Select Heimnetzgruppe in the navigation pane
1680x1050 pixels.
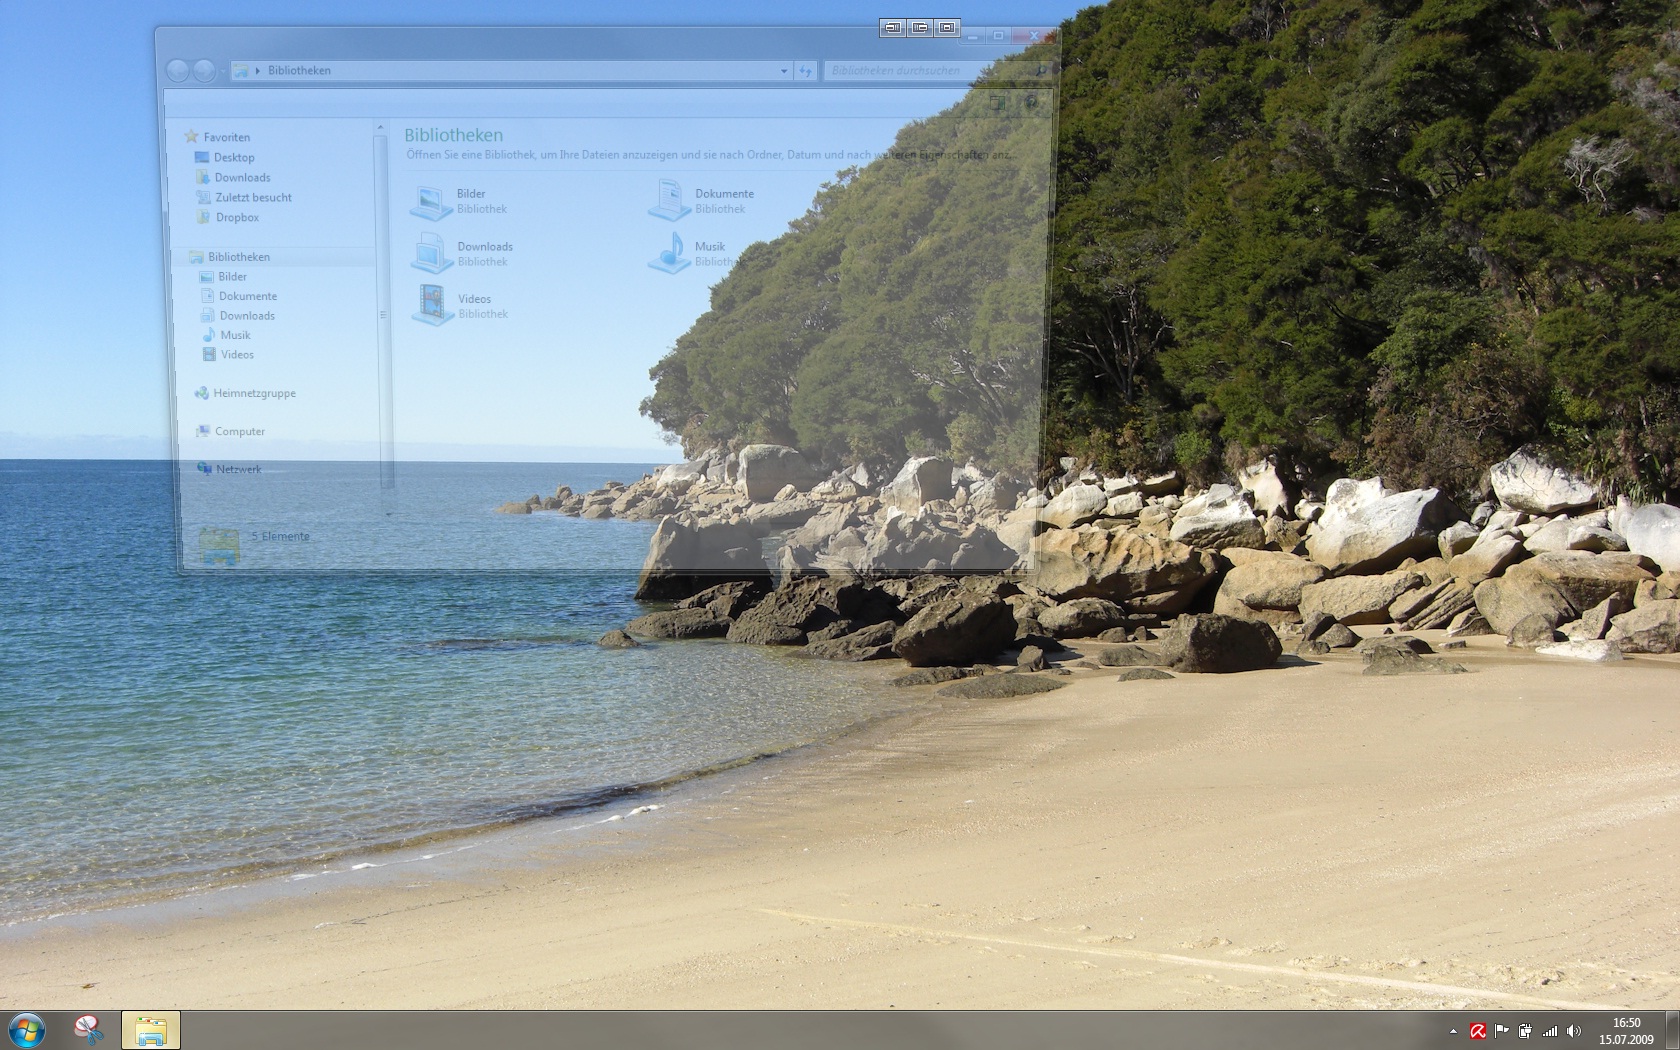[254, 393]
